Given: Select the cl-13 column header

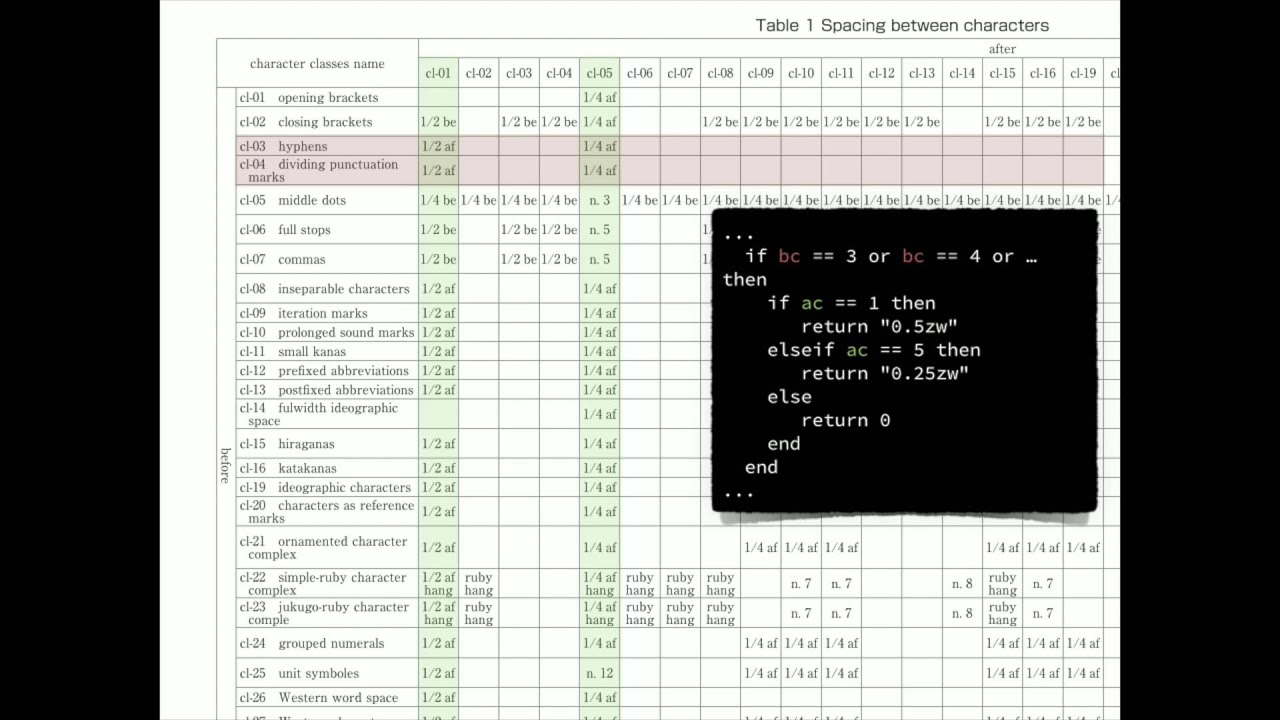Looking at the screenshot, I should [922, 73].
